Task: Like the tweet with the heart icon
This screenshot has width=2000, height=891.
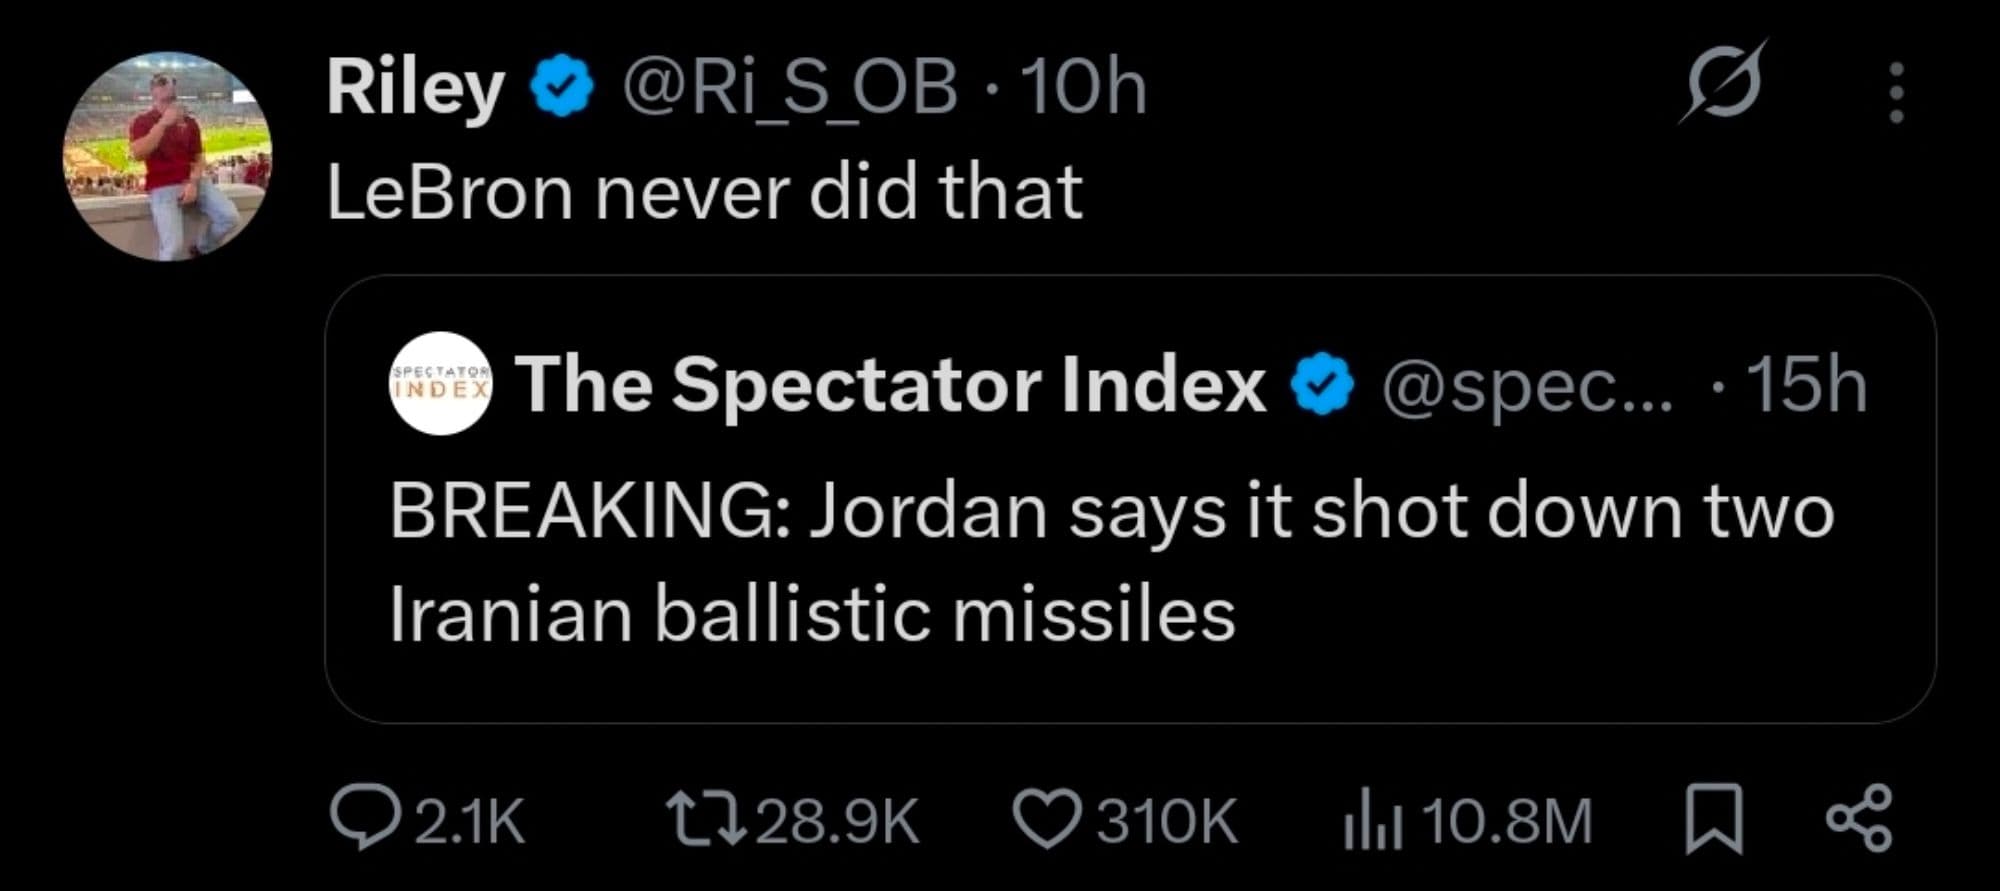Action: point(1047,820)
